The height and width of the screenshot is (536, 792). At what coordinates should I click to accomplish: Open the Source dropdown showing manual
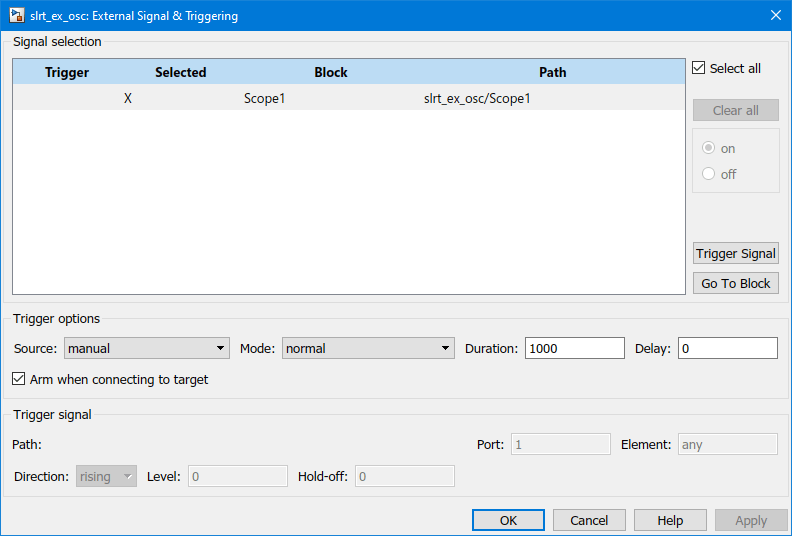point(147,348)
